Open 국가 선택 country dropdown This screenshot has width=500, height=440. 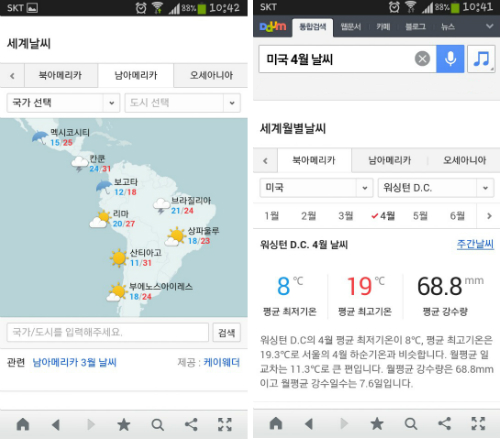point(63,103)
